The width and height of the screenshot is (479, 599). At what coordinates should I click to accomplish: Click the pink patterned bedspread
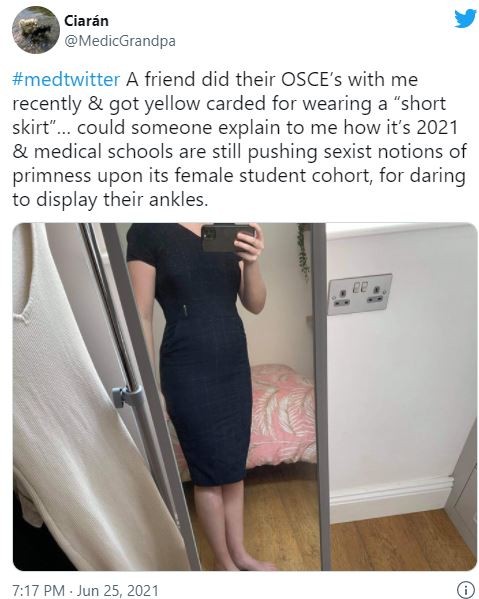281,416
